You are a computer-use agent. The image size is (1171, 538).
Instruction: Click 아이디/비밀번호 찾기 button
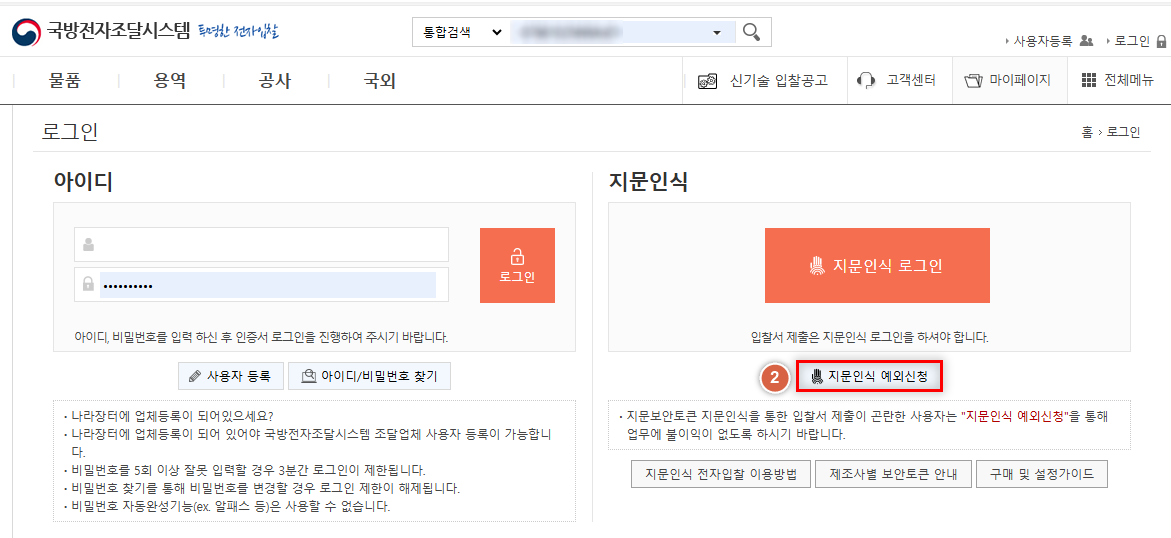369,376
